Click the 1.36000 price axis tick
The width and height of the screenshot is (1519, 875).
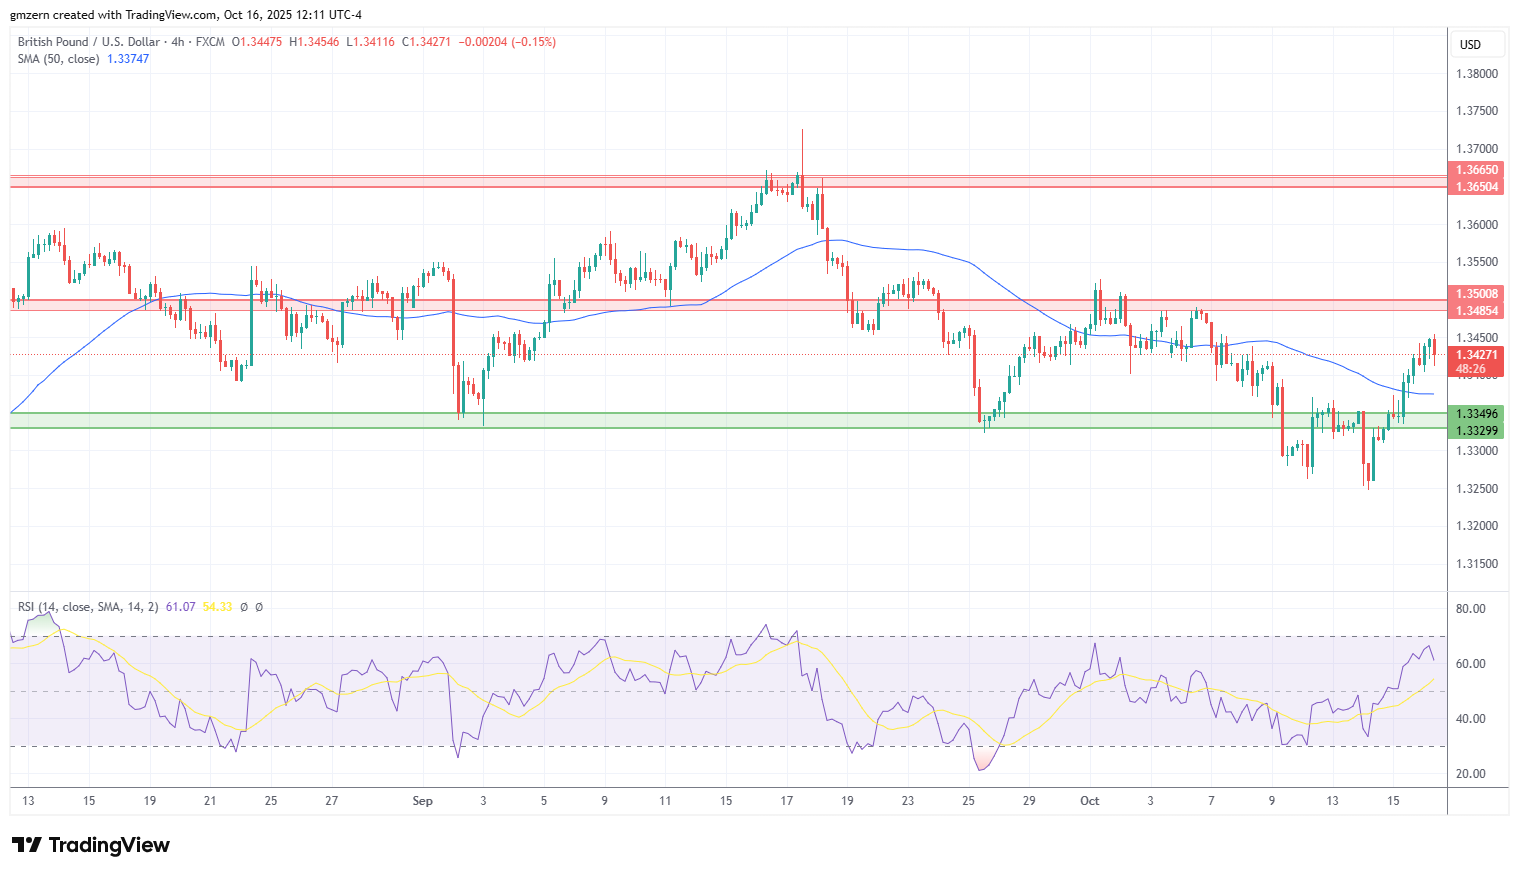pyautogui.click(x=1476, y=225)
